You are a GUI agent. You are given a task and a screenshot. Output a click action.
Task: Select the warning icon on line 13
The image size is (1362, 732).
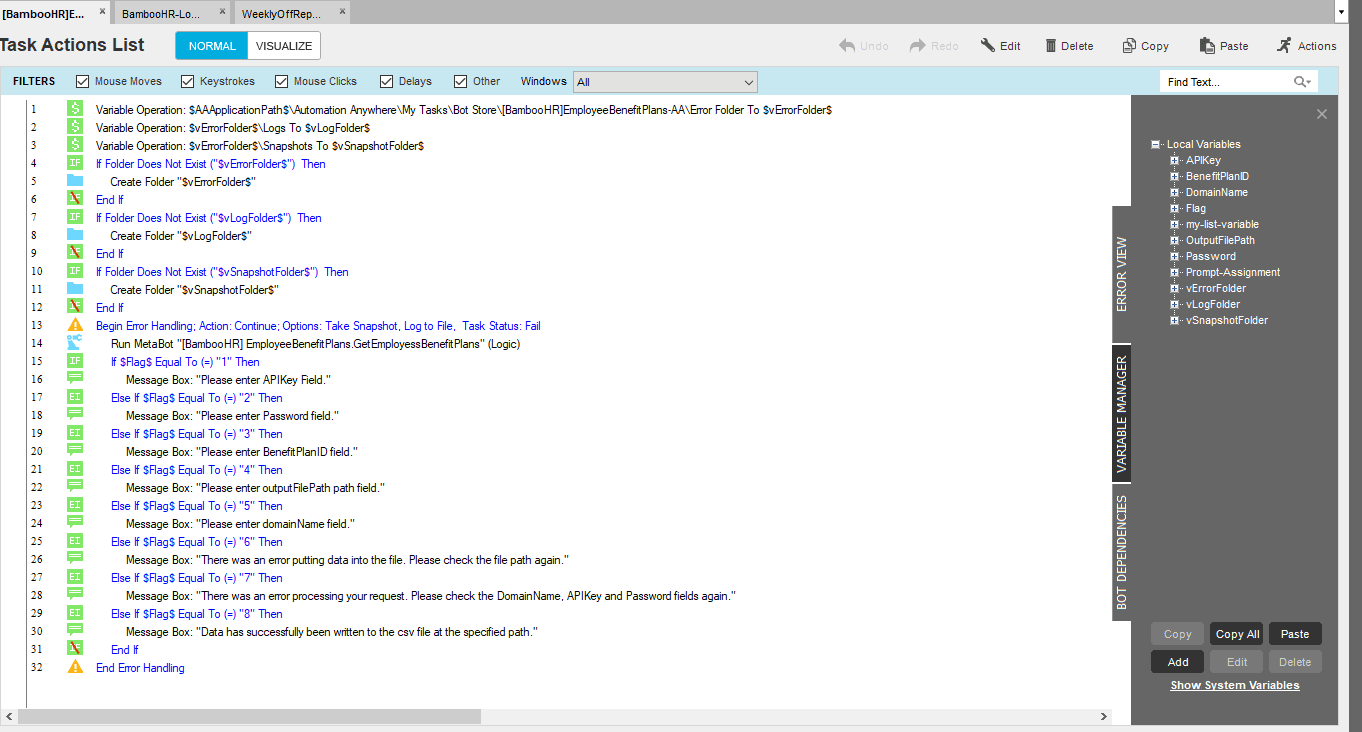click(x=75, y=325)
